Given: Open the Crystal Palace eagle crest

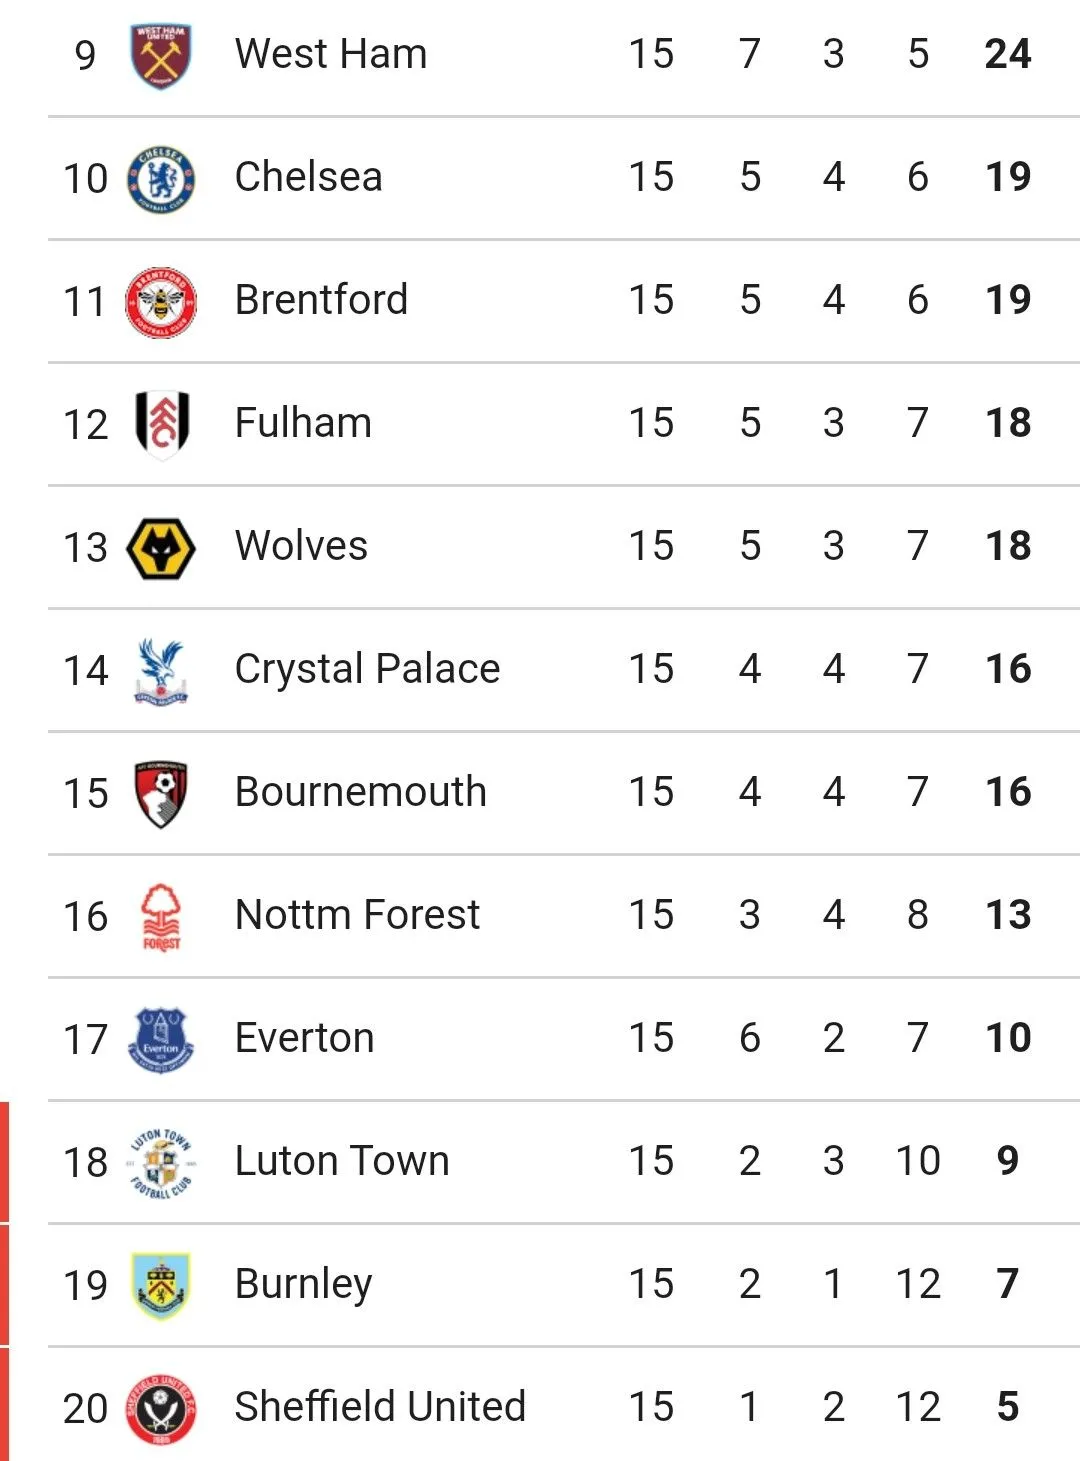Looking at the screenshot, I should click(161, 671).
